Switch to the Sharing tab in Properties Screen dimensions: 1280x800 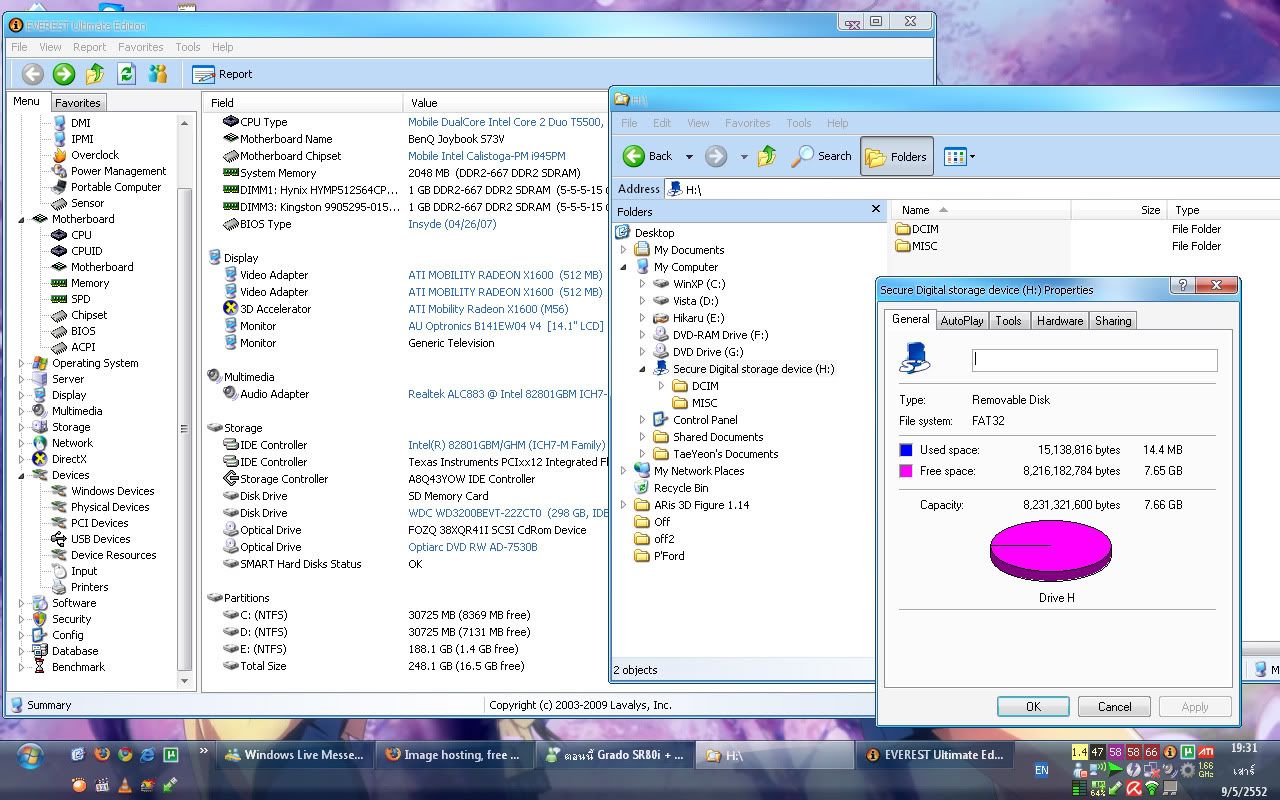click(1113, 321)
